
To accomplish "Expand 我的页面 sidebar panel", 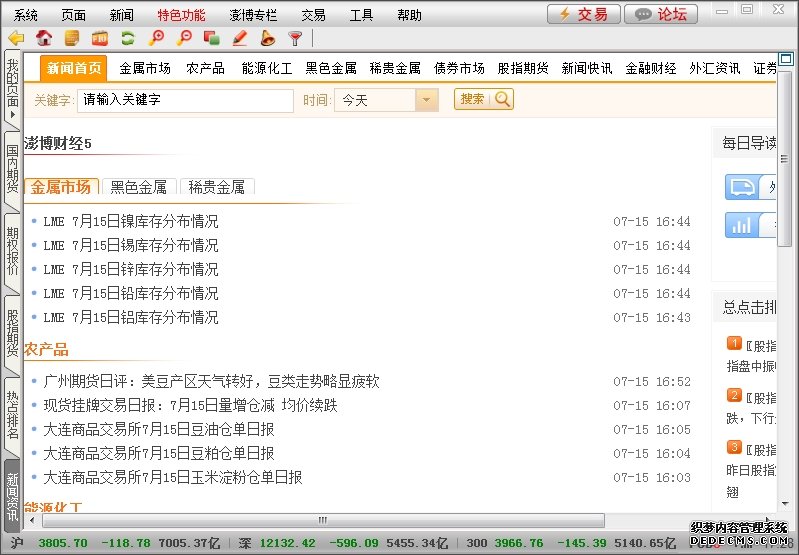I will [12, 89].
